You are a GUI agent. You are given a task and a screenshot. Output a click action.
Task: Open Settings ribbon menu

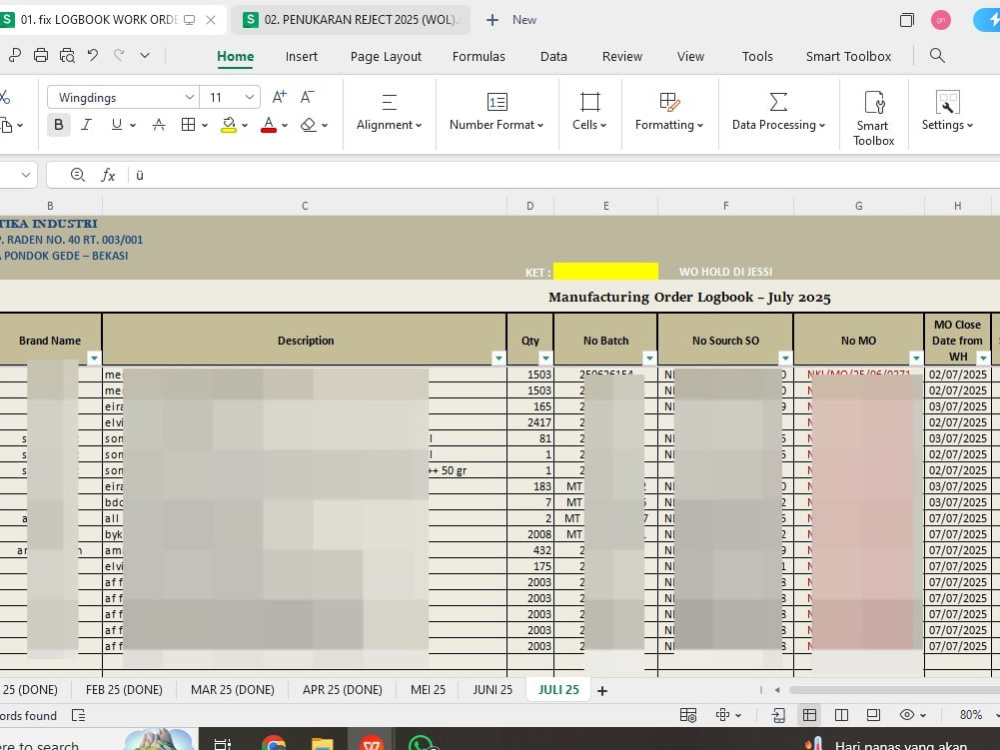947,112
